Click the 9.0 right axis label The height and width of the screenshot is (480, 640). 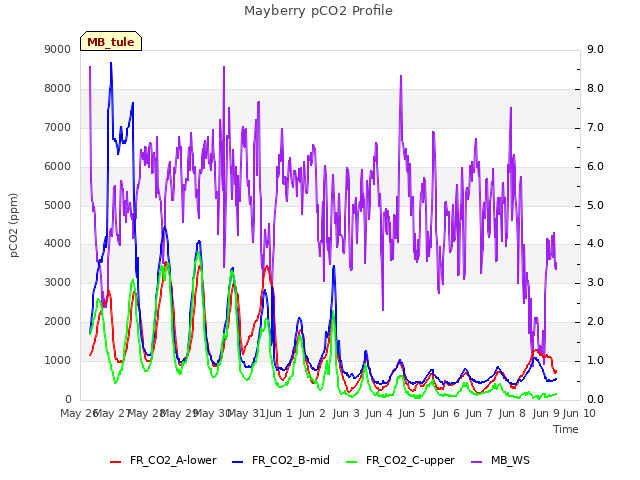point(595,49)
